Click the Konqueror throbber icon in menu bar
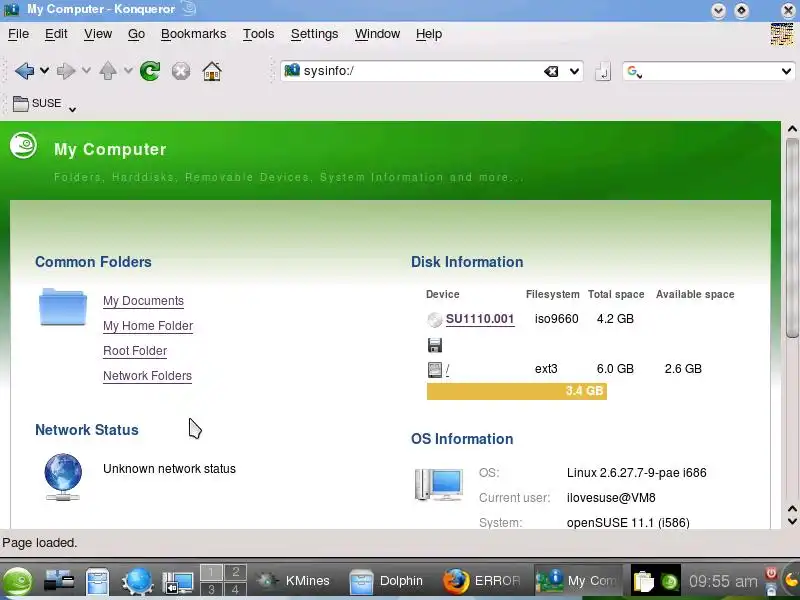The width and height of the screenshot is (800, 600). [x=782, y=34]
